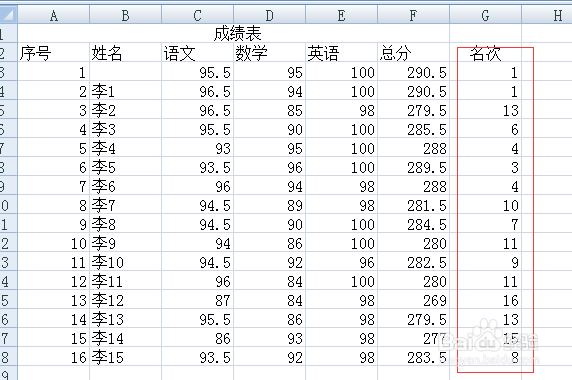Select column A header
572x380 pixels.
[54, 15]
